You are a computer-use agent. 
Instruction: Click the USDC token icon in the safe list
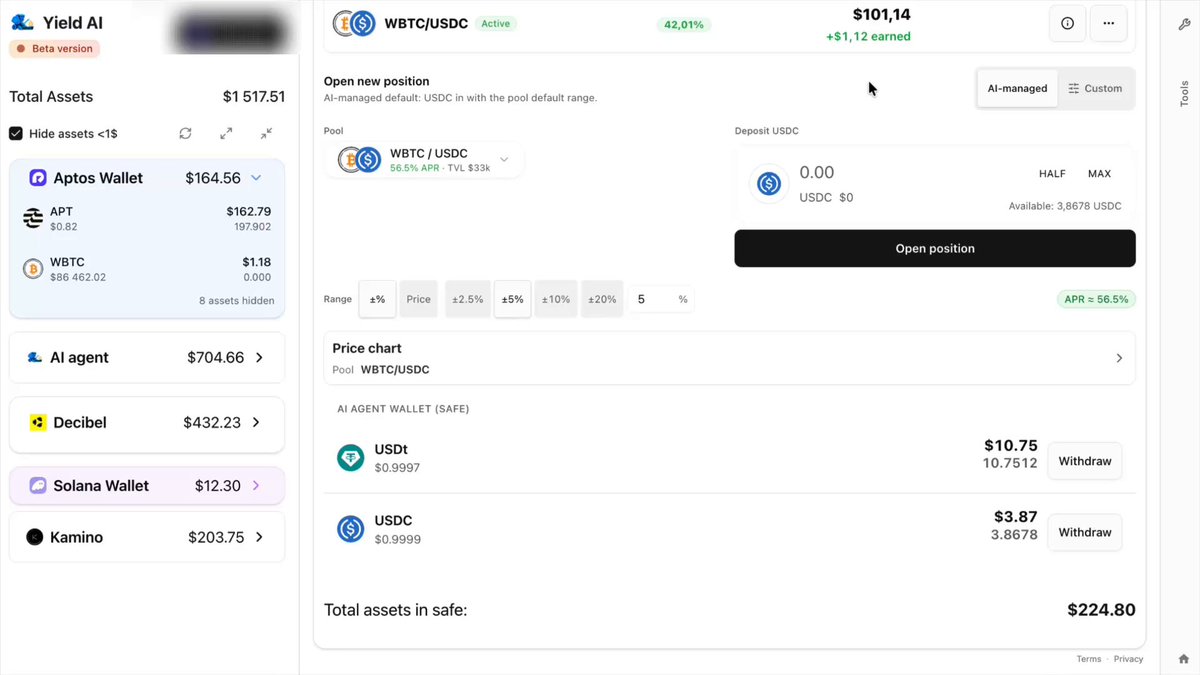click(x=350, y=529)
